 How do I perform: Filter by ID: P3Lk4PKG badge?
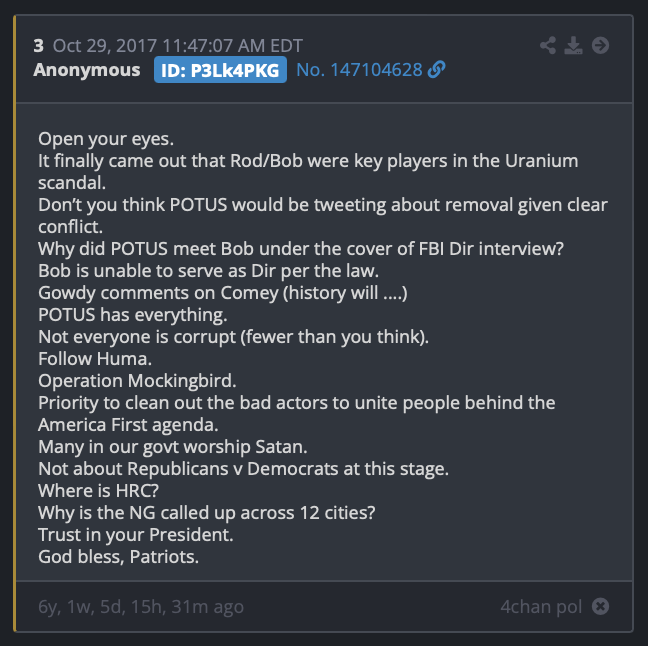220,70
